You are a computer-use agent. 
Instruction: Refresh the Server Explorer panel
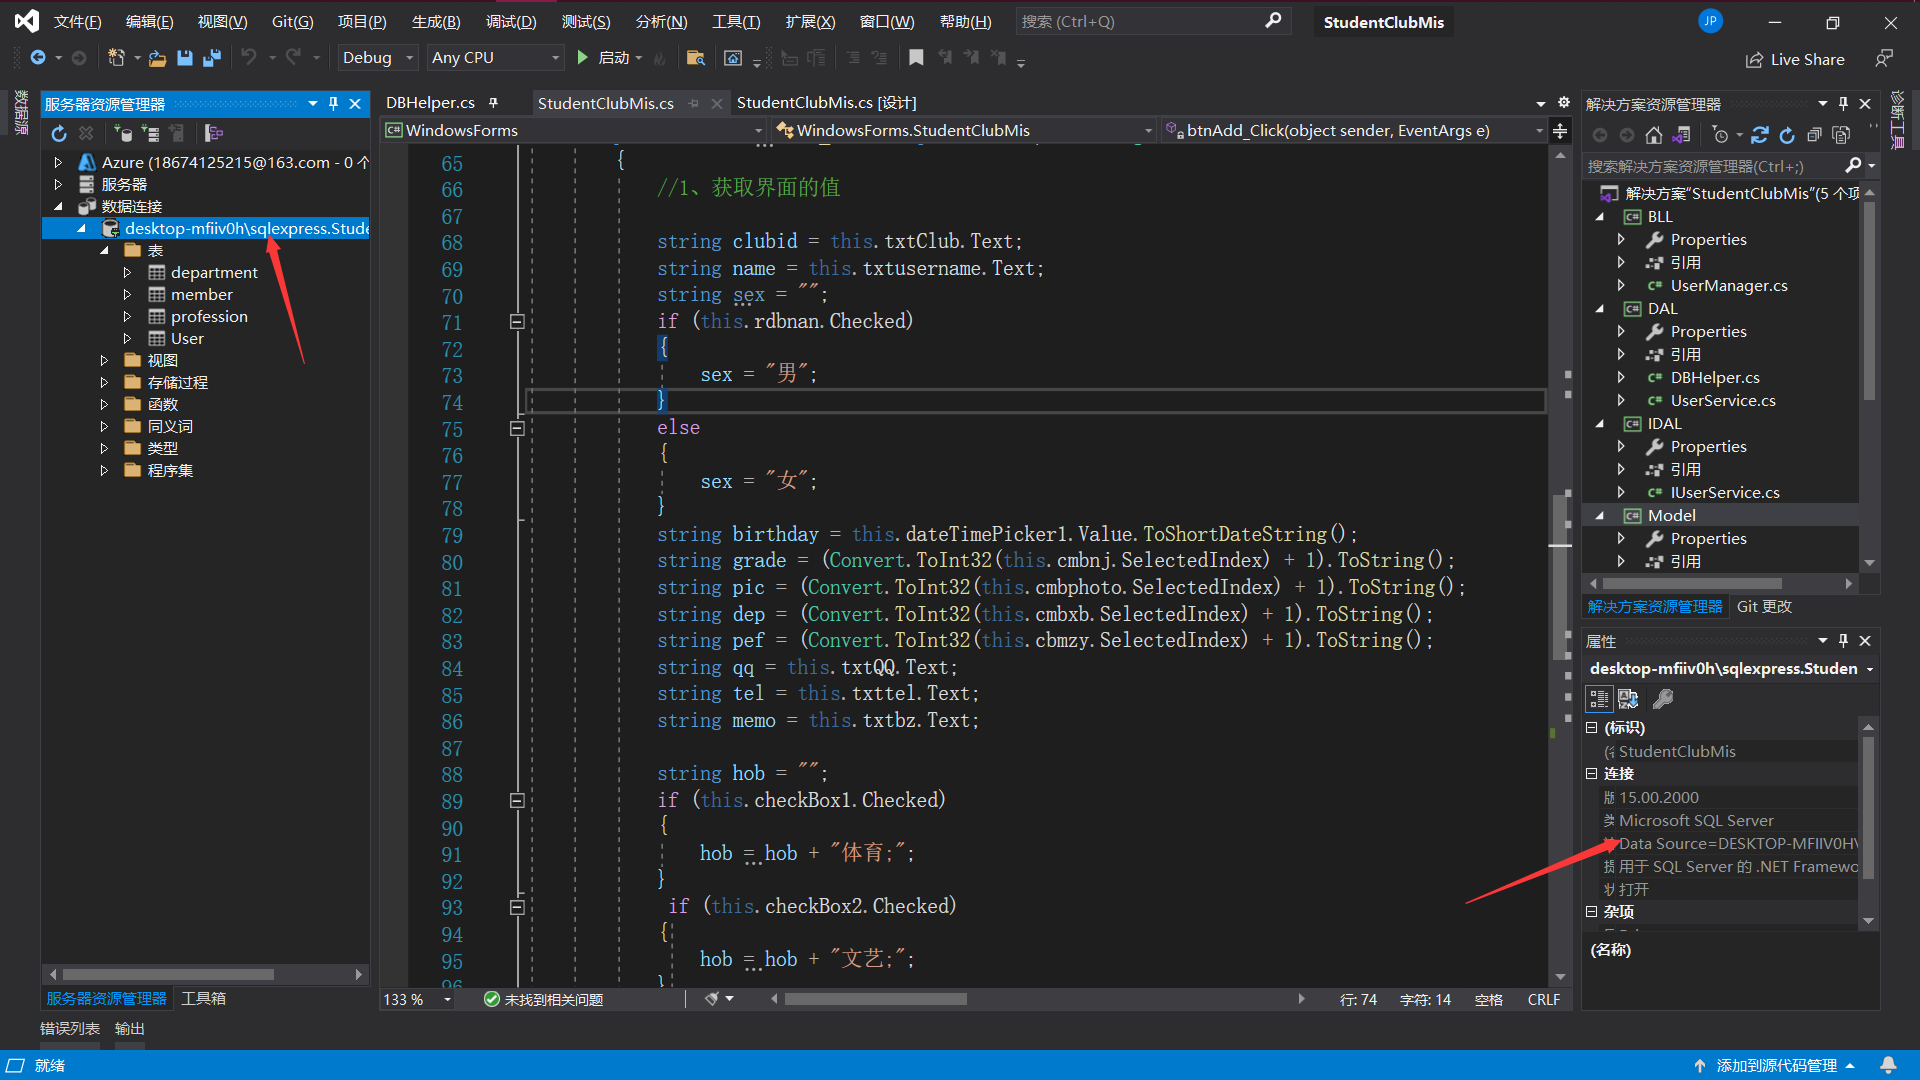(x=59, y=133)
